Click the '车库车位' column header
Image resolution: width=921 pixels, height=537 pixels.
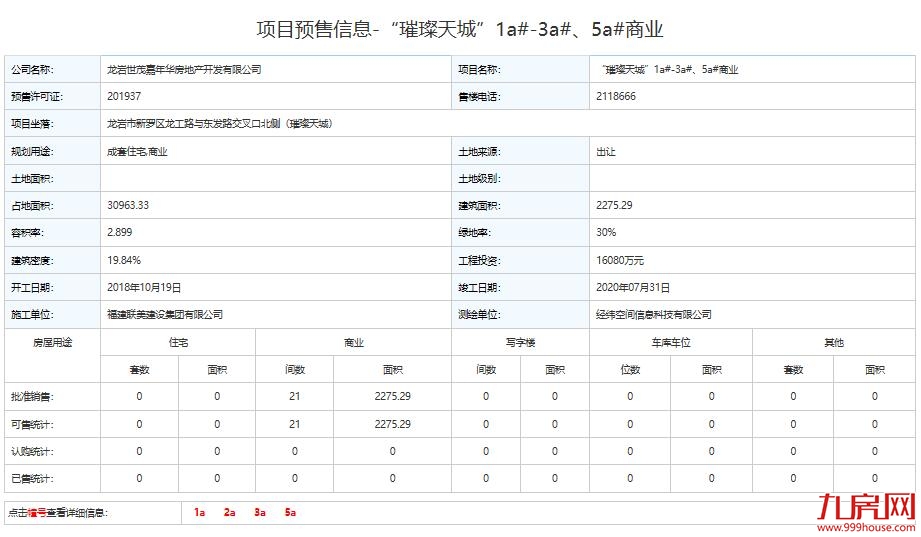[x=671, y=343]
